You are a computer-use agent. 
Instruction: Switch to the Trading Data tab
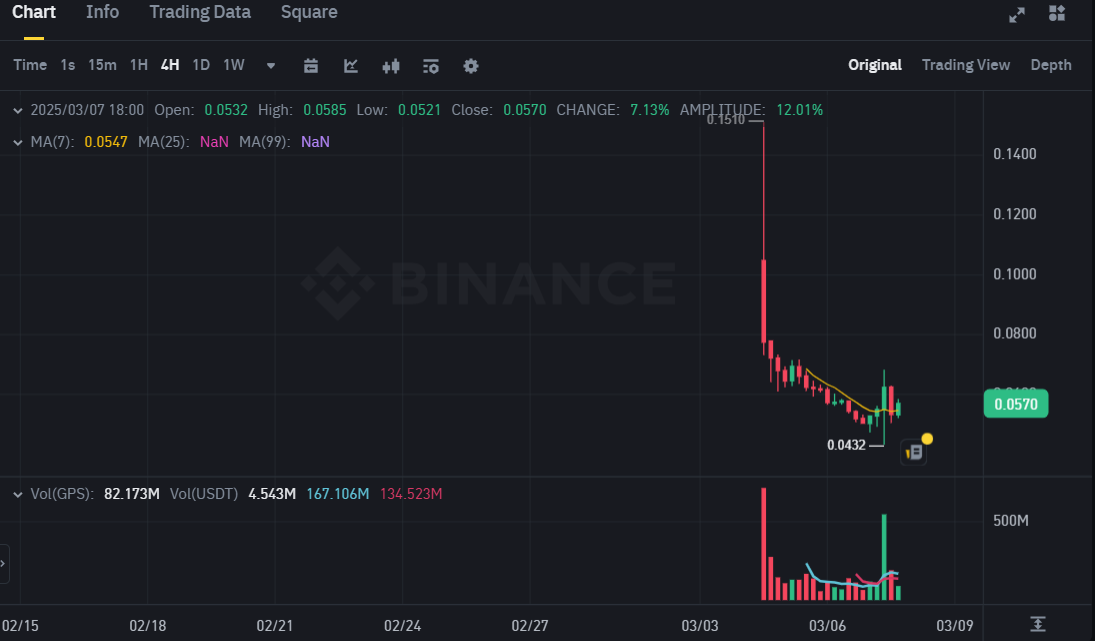(200, 13)
